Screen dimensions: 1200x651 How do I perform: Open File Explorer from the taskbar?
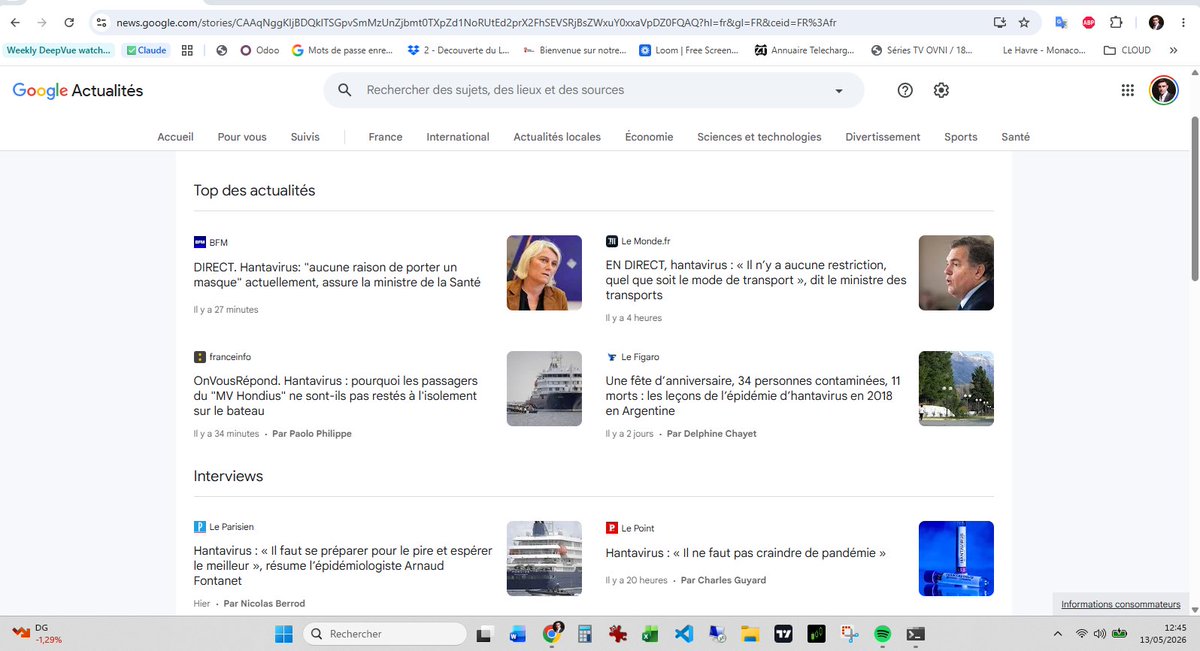pos(750,633)
